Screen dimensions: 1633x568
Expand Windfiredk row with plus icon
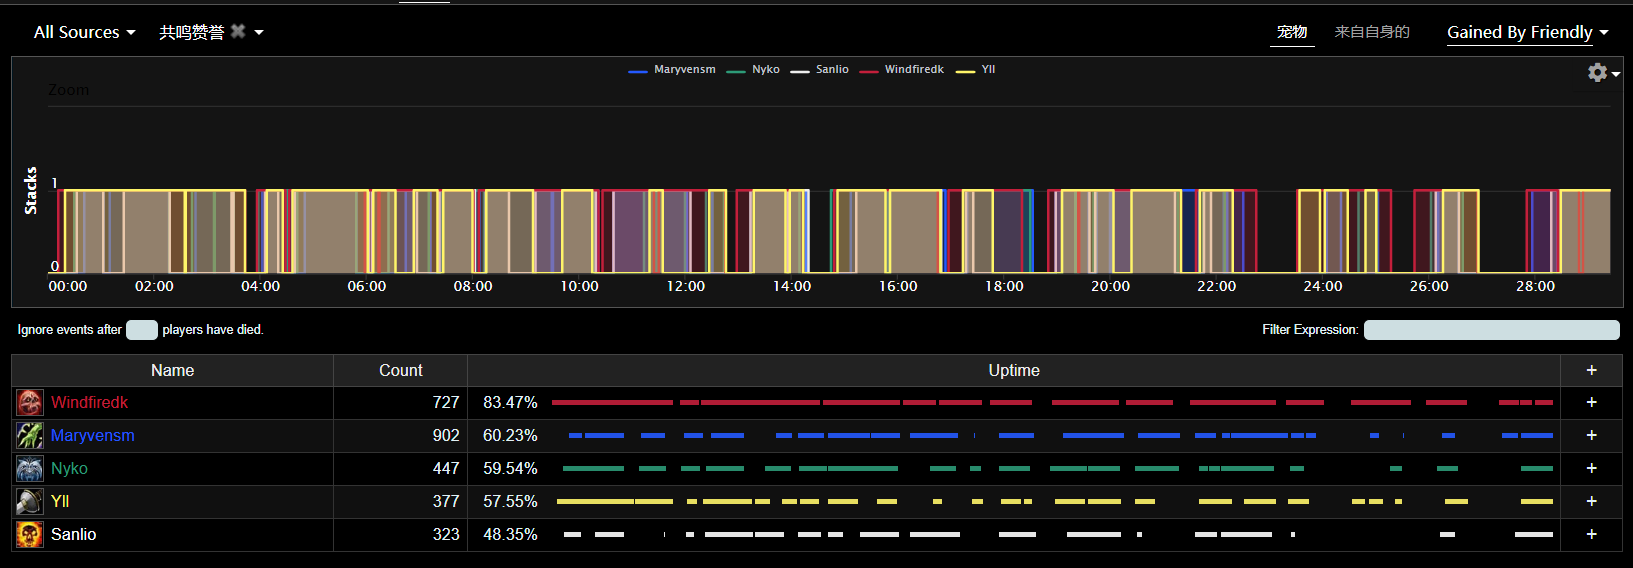tap(1591, 402)
